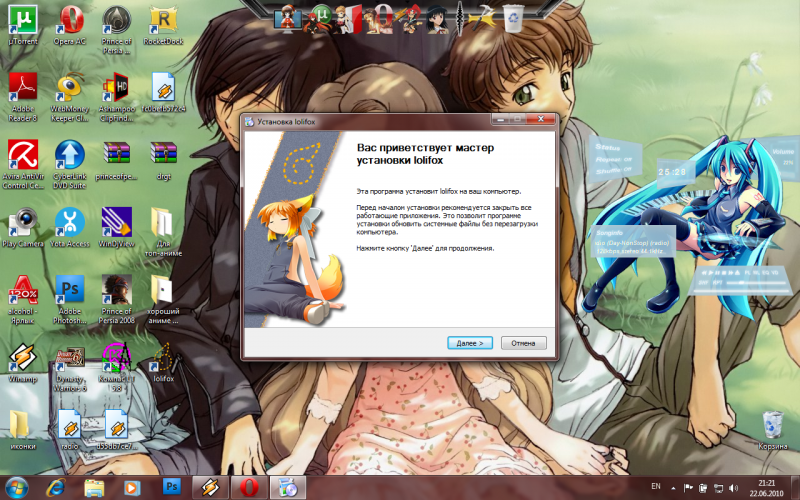The width and height of the screenshot is (800, 500).
Task: Open the EN language selector in taskbar
Action: click(657, 487)
